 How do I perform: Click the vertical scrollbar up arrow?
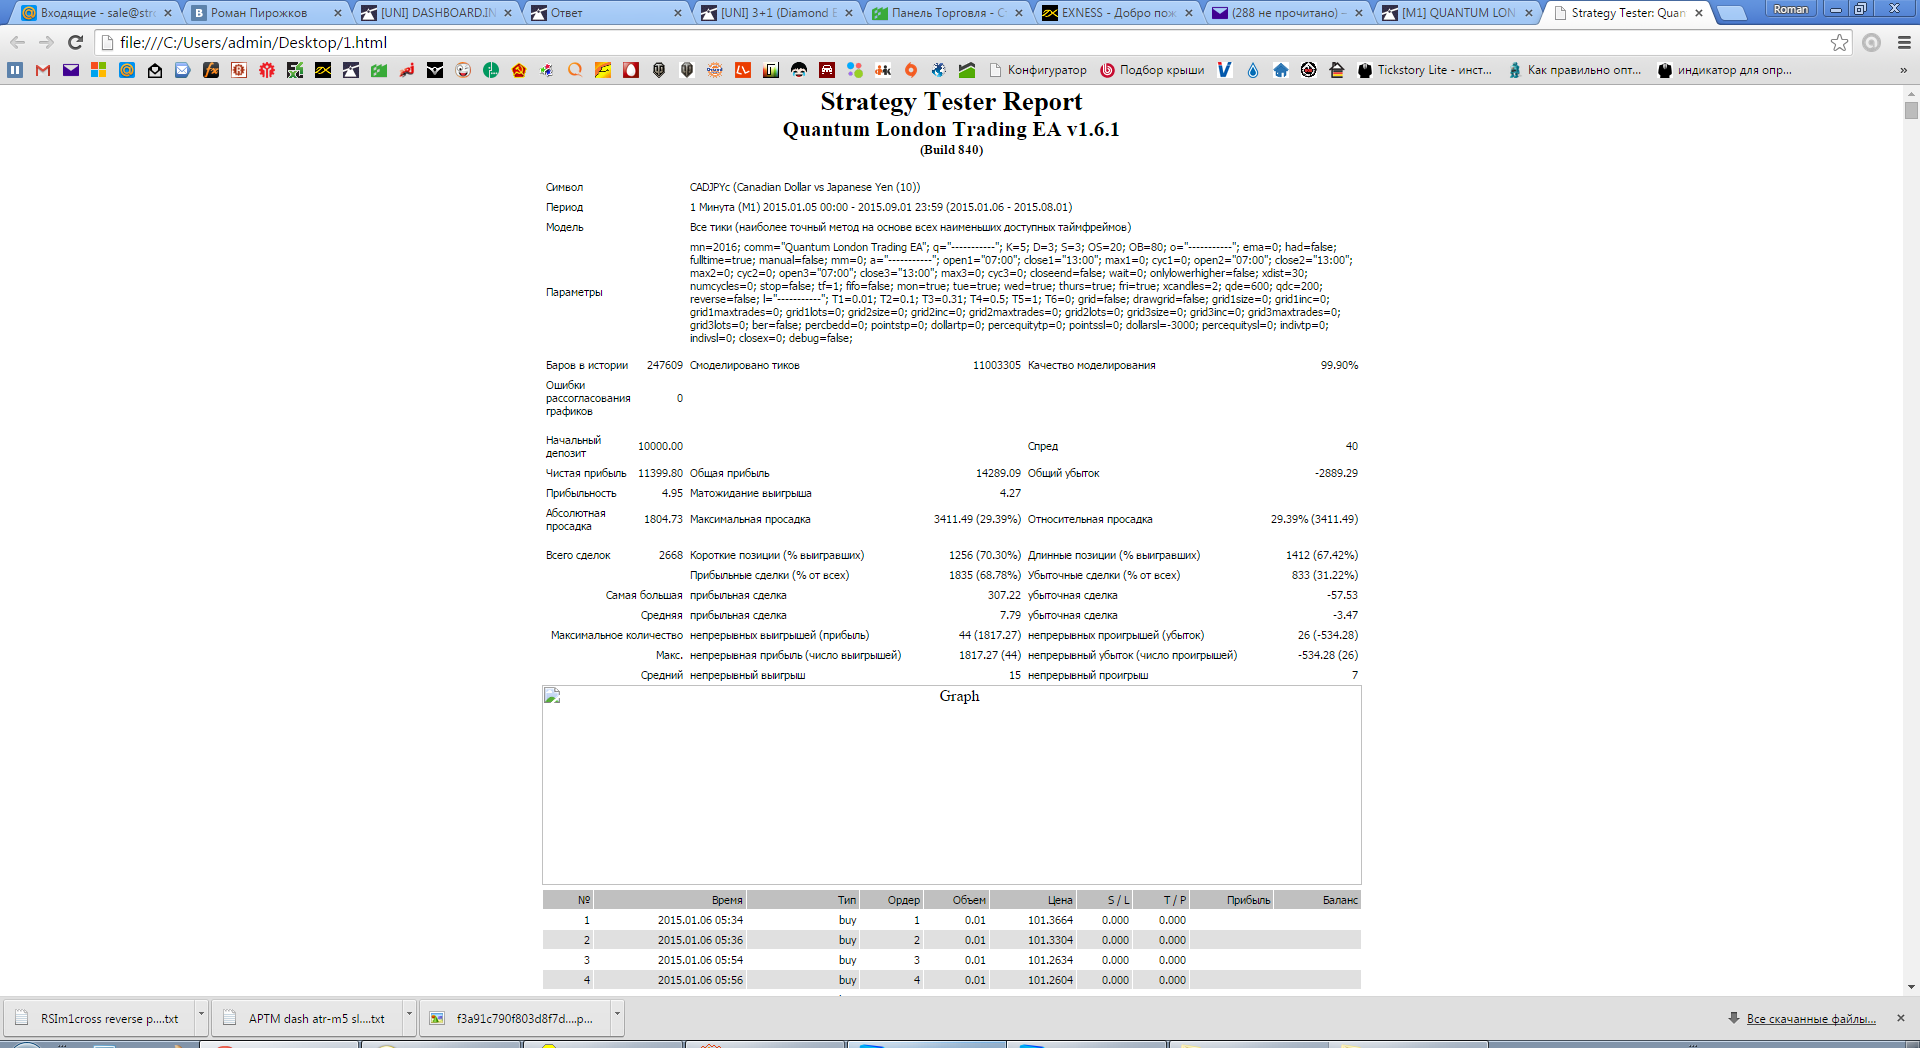click(1911, 93)
